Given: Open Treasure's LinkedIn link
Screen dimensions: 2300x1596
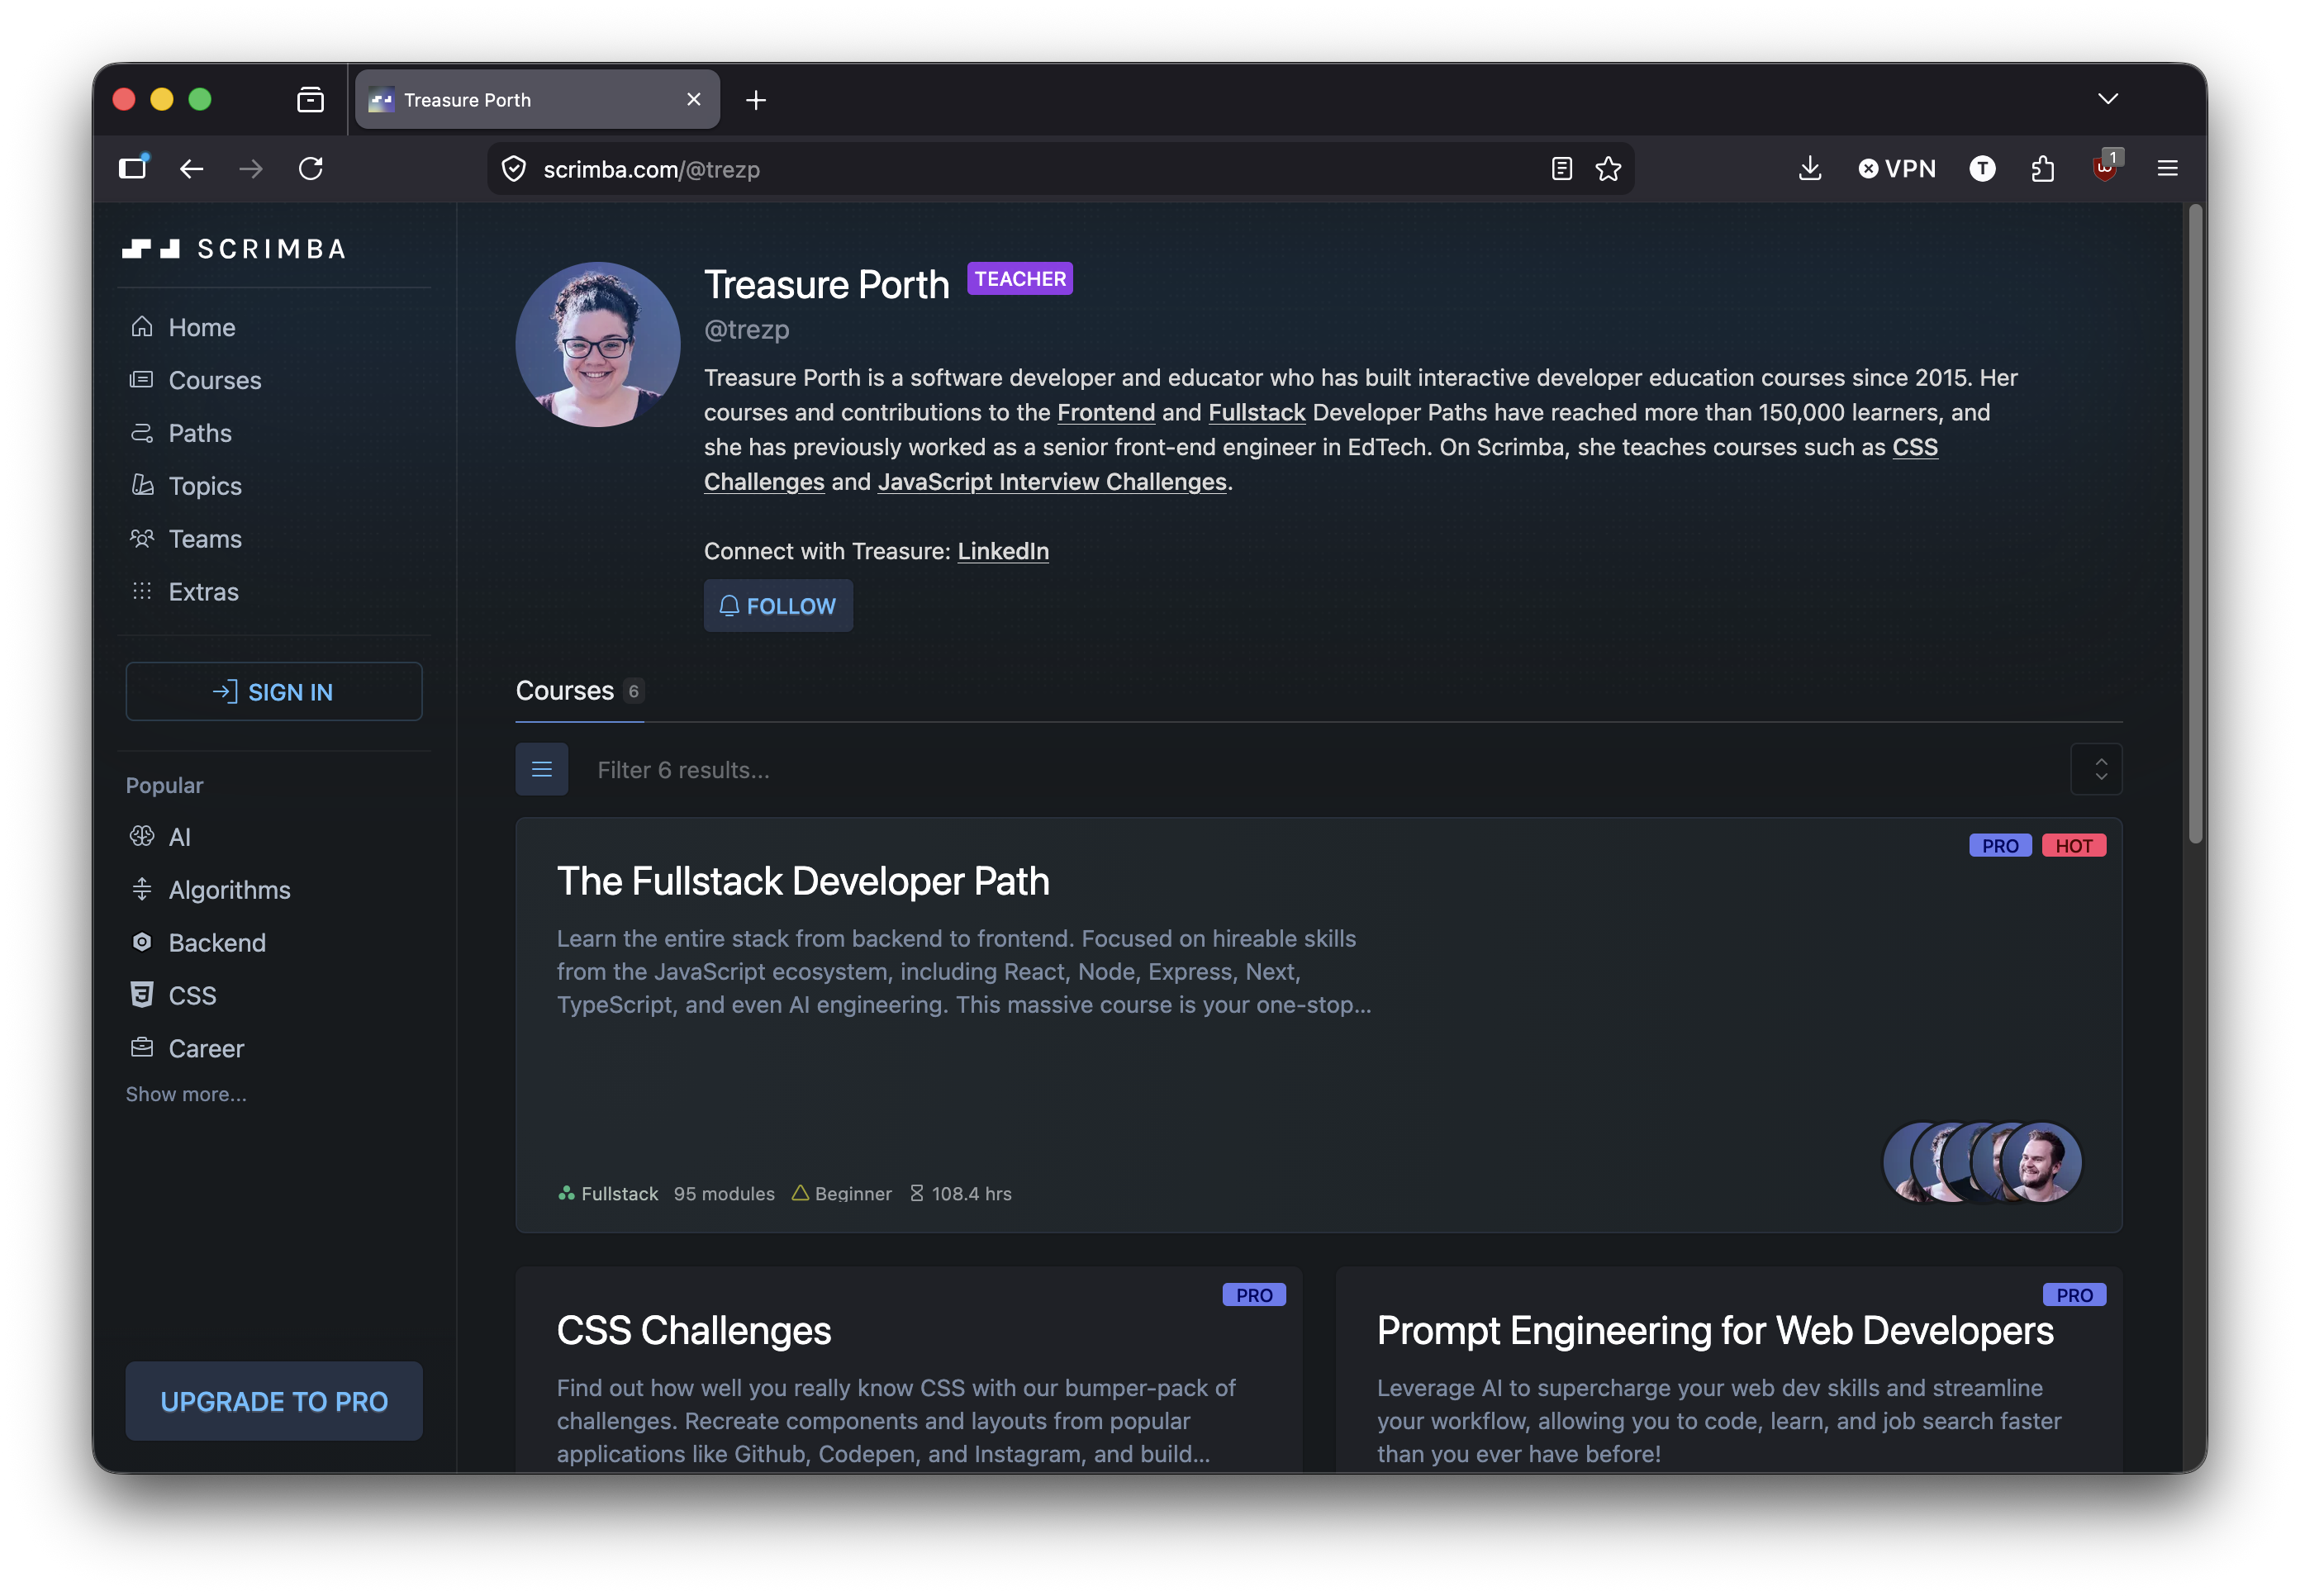Looking at the screenshot, I should pos(1003,551).
